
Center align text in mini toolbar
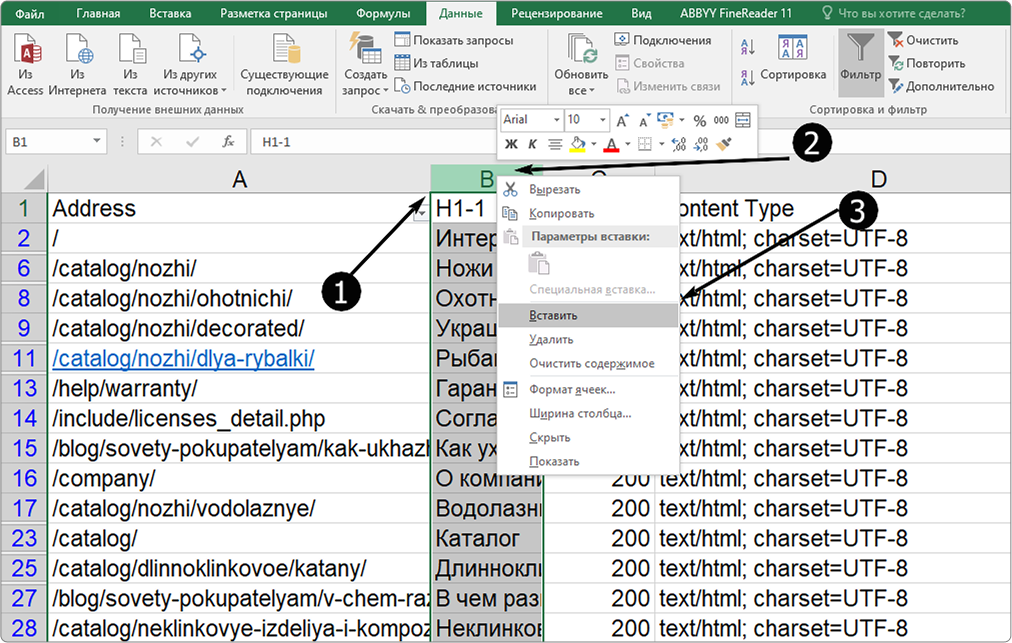(x=554, y=144)
